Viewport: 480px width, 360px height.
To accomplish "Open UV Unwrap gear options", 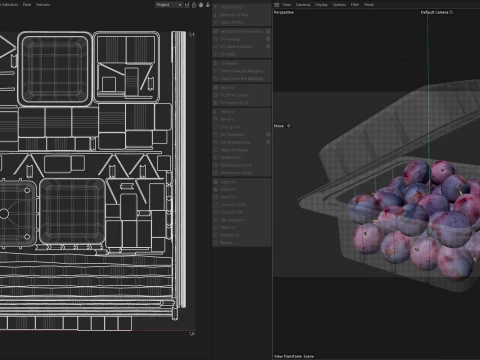I will [268, 39].
